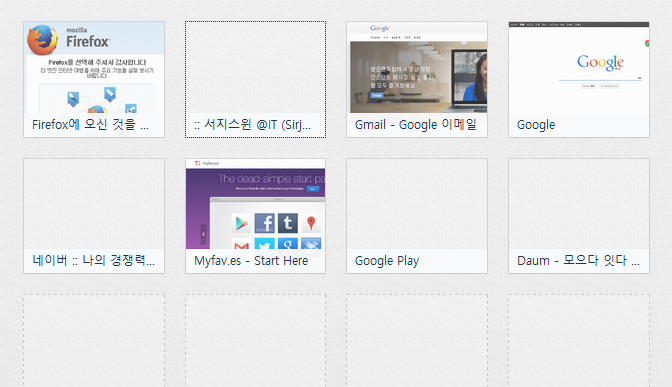Screen dimensions: 672x387
Task: Open the Daum - 모으다 잇다 tile
Action: (579, 216)
